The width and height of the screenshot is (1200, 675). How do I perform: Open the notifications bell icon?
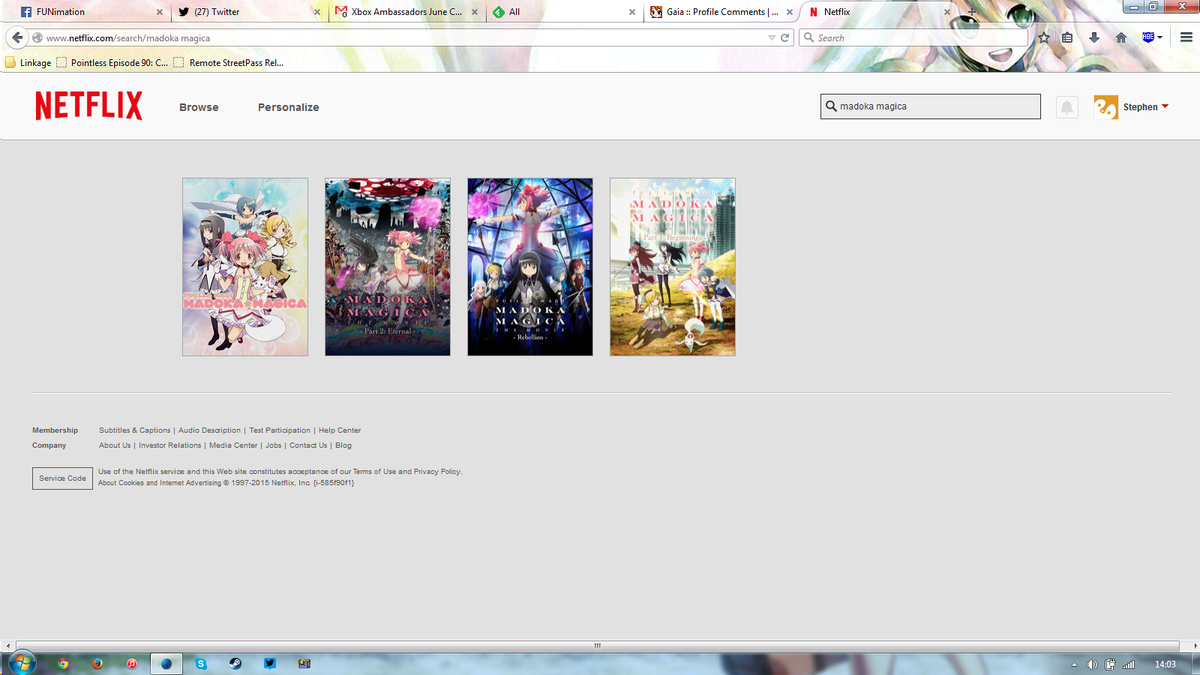pos(1067,107)
